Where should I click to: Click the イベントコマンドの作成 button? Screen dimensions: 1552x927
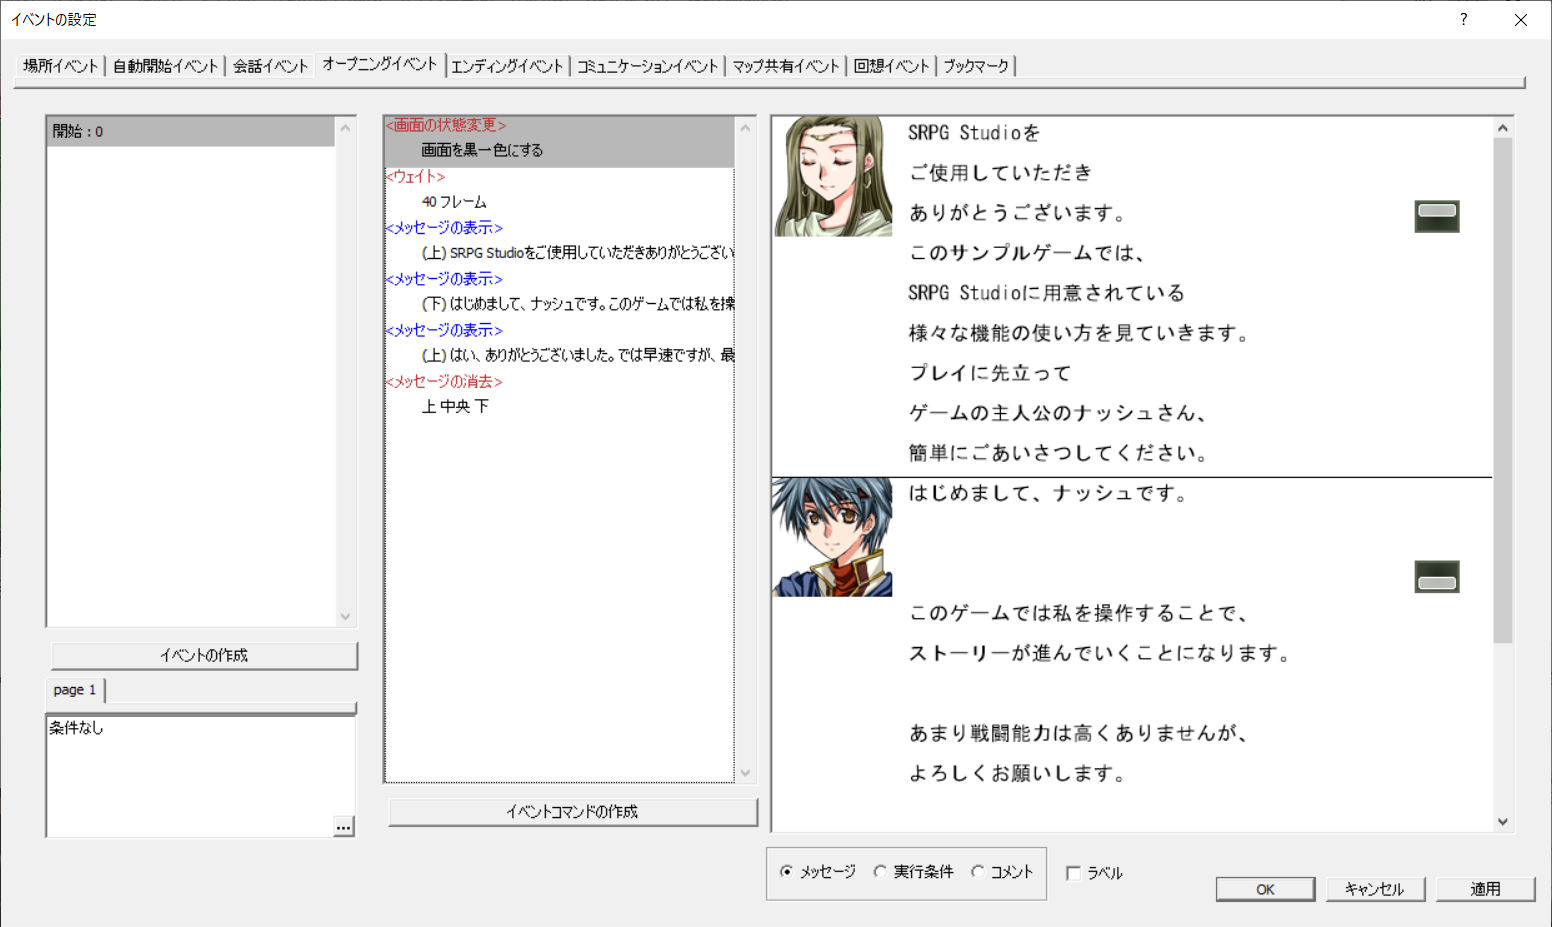coord(572,811)
